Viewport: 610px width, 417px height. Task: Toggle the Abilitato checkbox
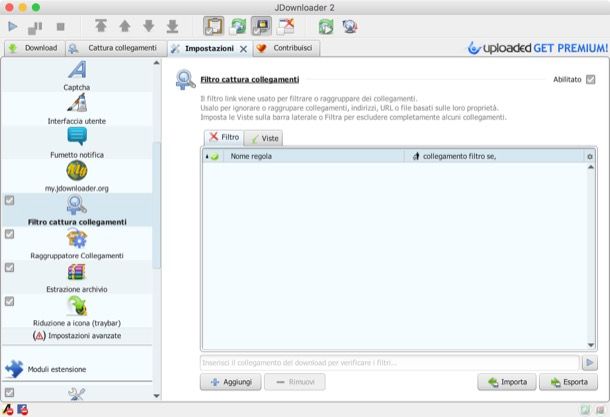point(591,79)
